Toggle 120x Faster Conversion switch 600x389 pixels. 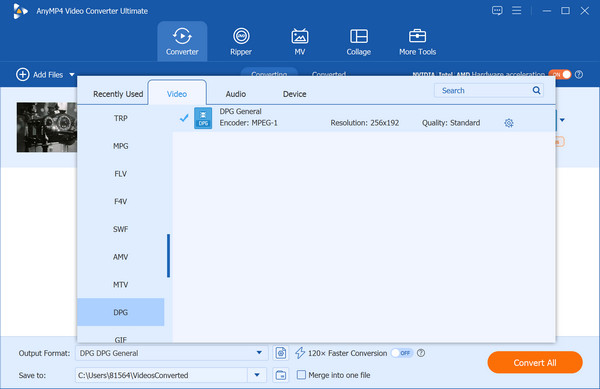(402, 353)
